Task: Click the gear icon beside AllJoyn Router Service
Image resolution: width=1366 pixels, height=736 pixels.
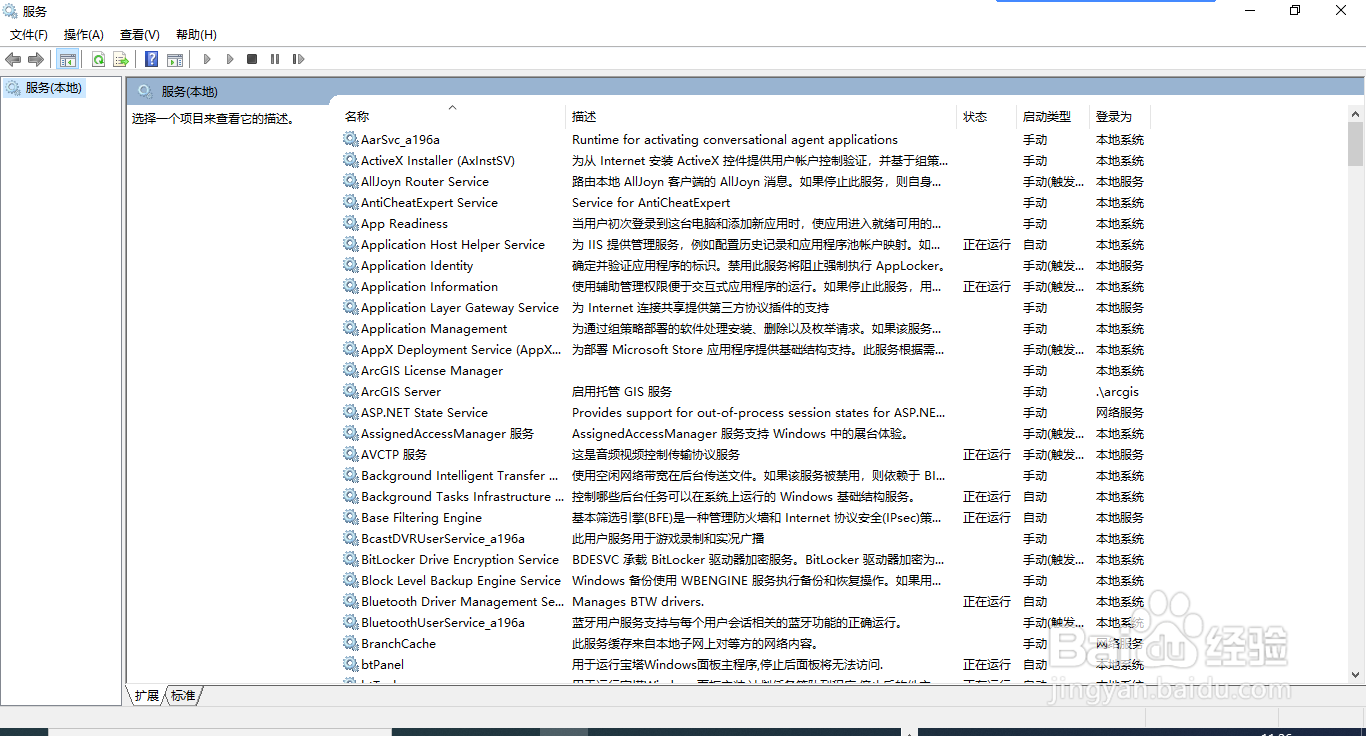Action: coord(350,182)
